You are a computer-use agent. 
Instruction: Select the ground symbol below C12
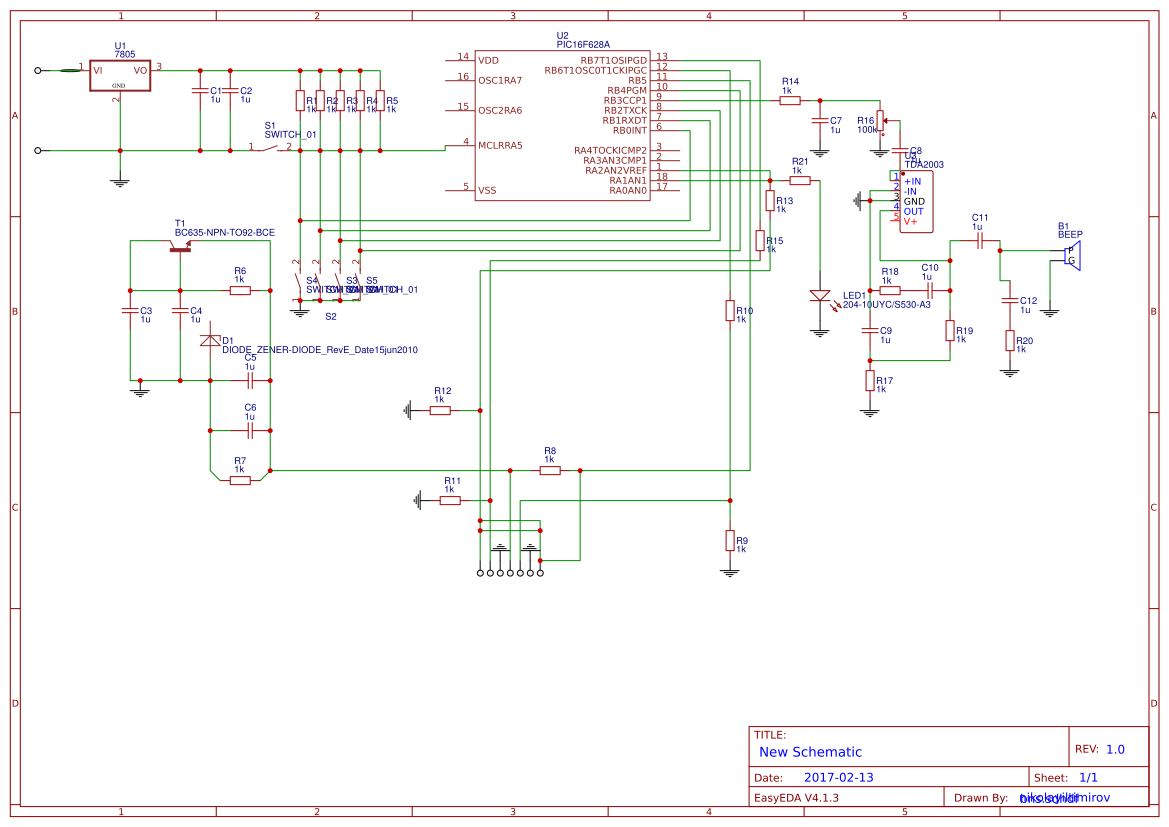[1010, 372]
